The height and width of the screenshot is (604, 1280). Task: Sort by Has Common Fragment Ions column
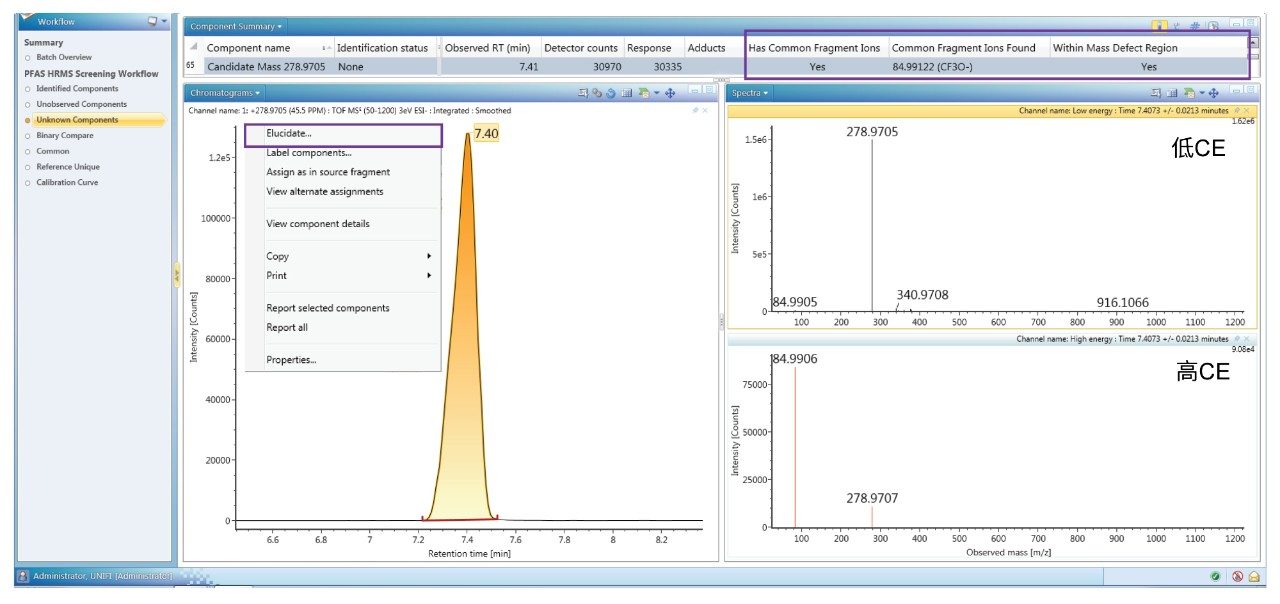click(815, 48)
